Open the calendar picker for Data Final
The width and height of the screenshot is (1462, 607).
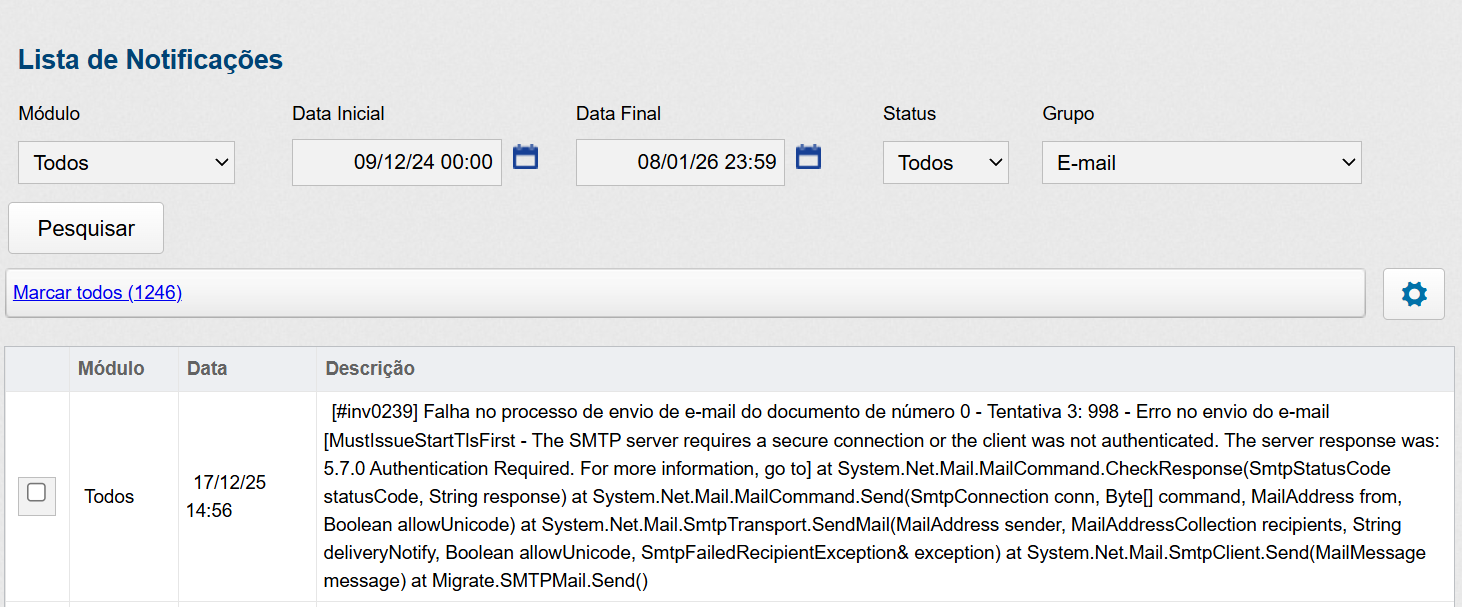[x=808, y=157]
